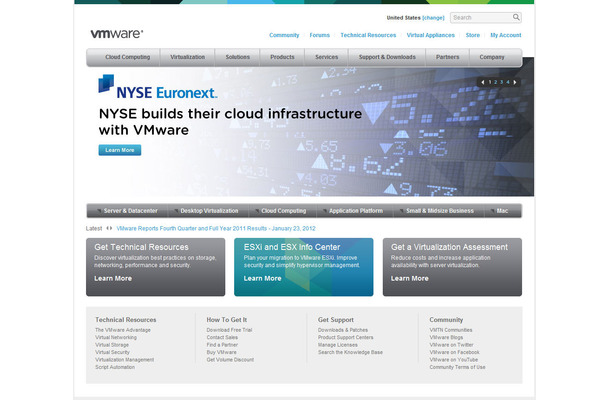
Task: Open the Cloud Computing main menu
Action: click(127, 57)
